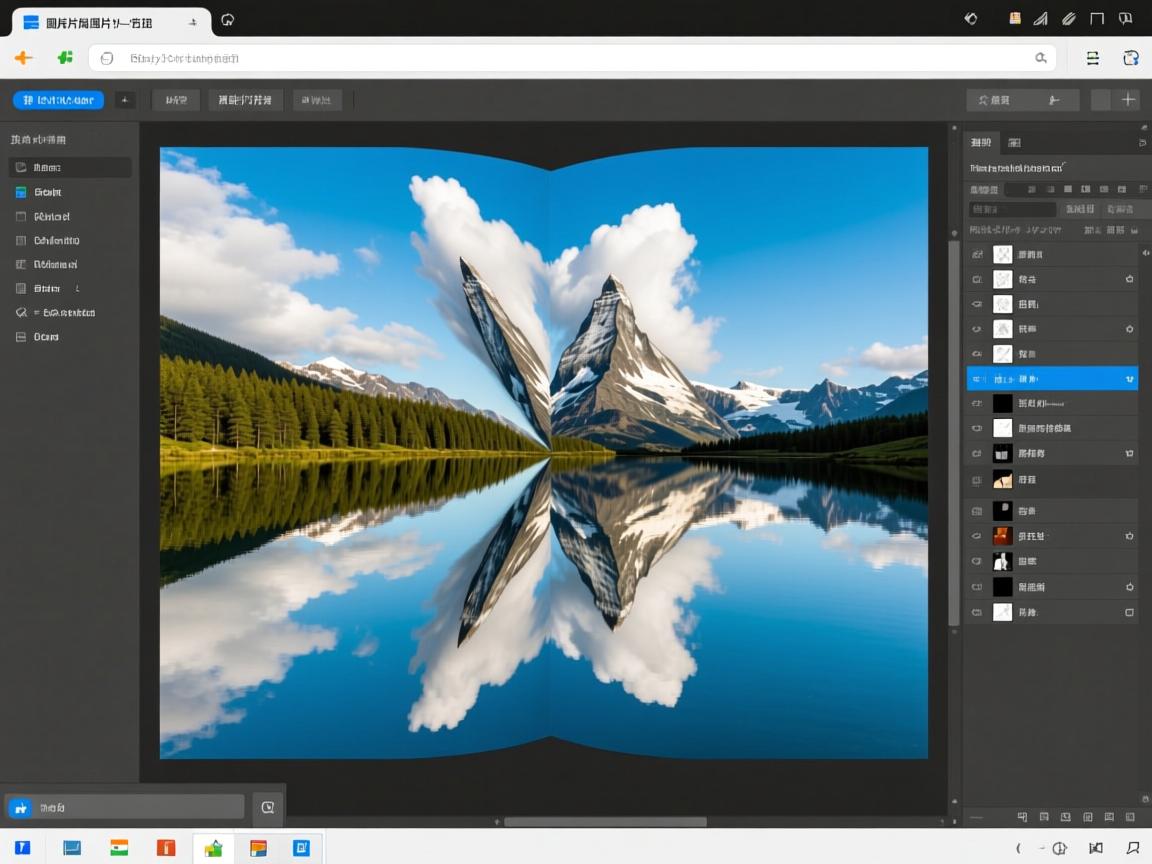
Task: Click the lock icon on the highlighted blue layer
Action: 1130,379
